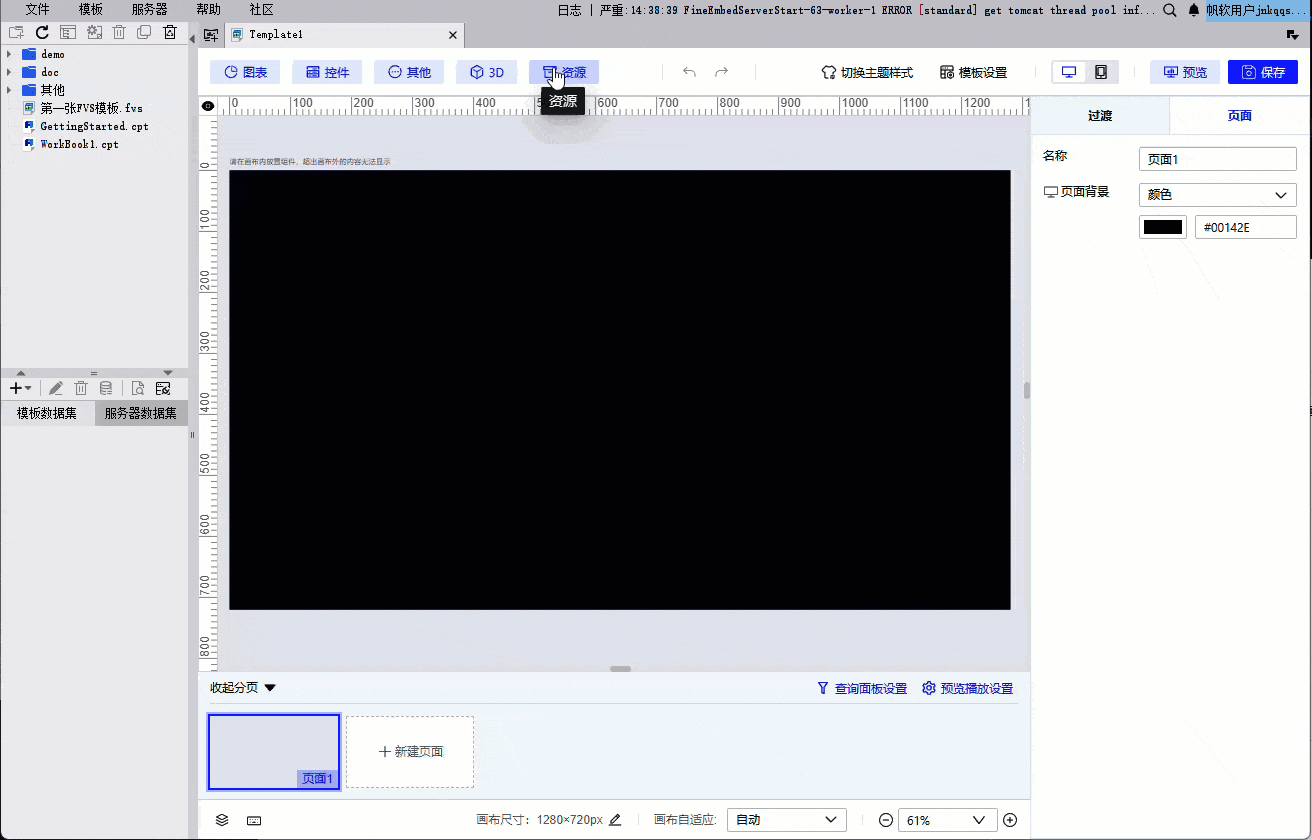Switch to desktop preview mode
Image resolution: width=1312 pixels, height=840 pixels.
(1068, 71)
